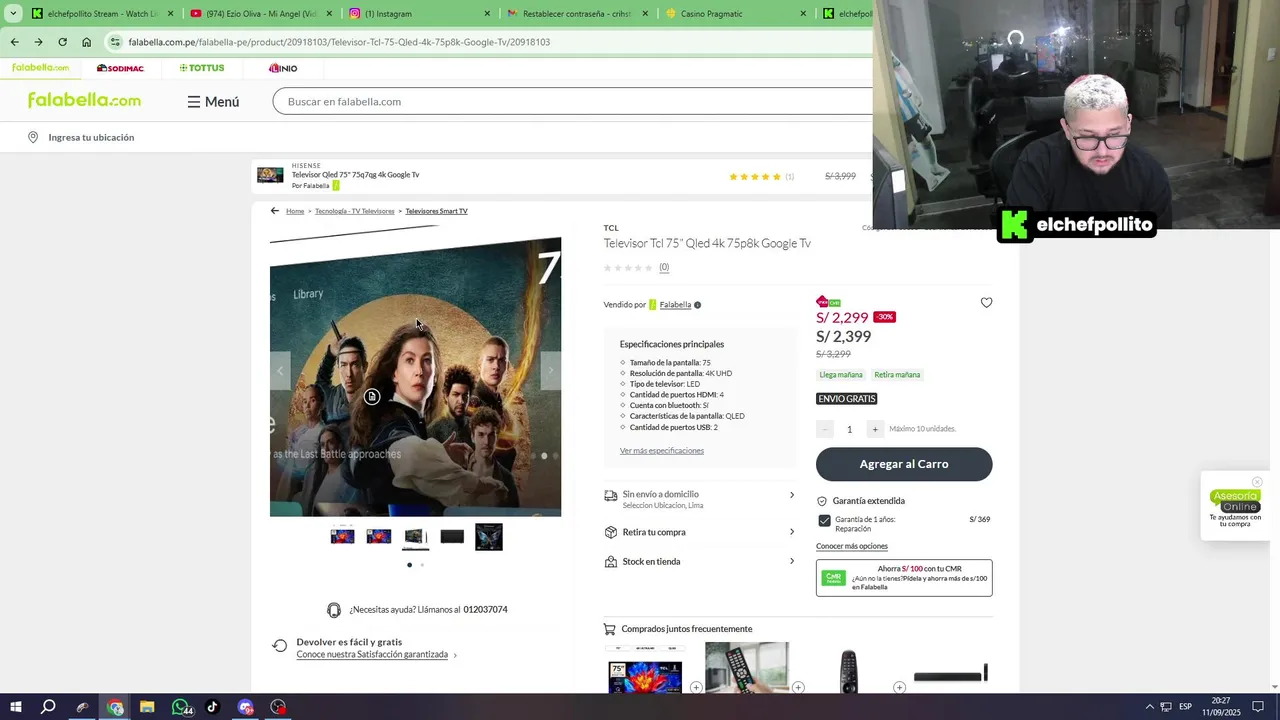Decrease quantity with minus button
Screen dimensions: 1280x720
pos(825,429)
